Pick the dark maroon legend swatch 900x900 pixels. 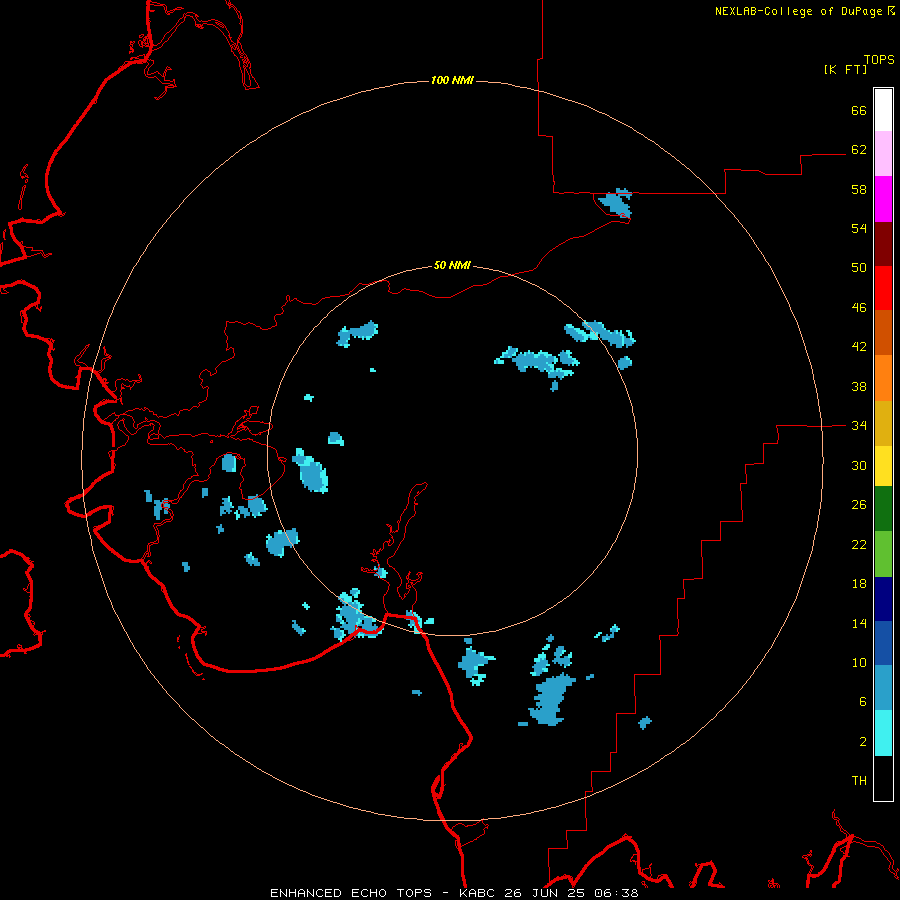point(883,244)
